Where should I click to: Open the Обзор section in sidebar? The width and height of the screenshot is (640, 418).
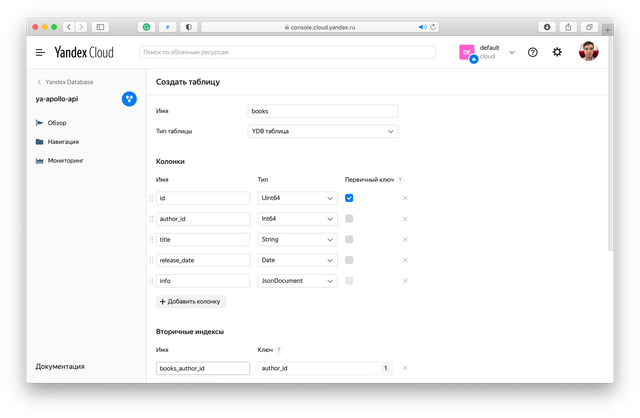(56, 123)
